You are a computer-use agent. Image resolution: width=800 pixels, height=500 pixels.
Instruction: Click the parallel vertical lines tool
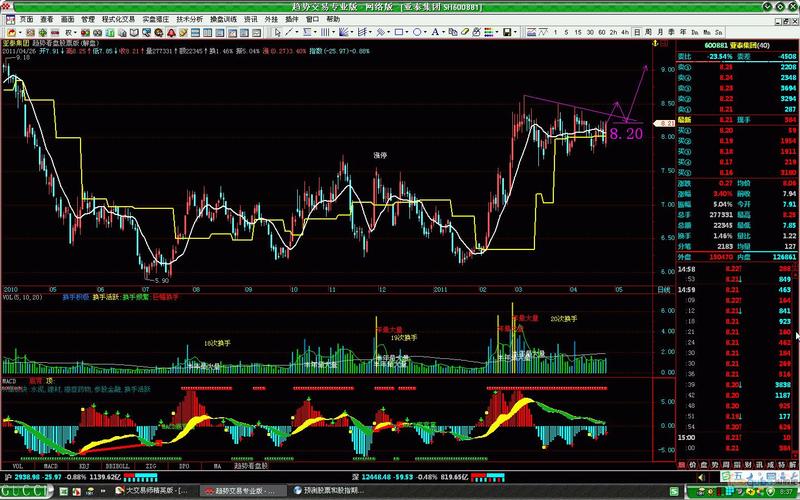coord(324,32)
